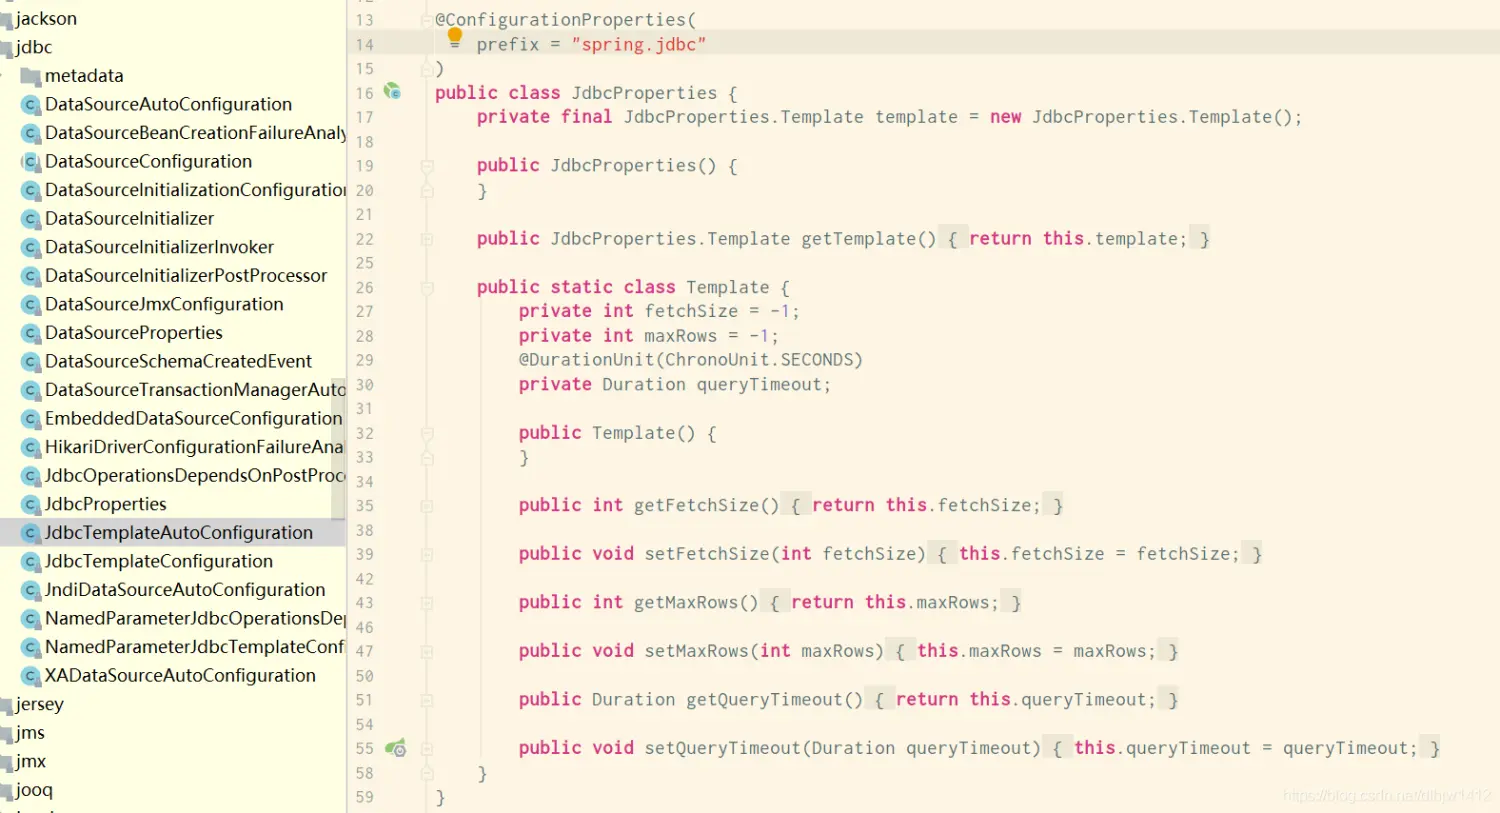
Task: Click the class icon beside JdbcProperties
Action: point(30,503)
